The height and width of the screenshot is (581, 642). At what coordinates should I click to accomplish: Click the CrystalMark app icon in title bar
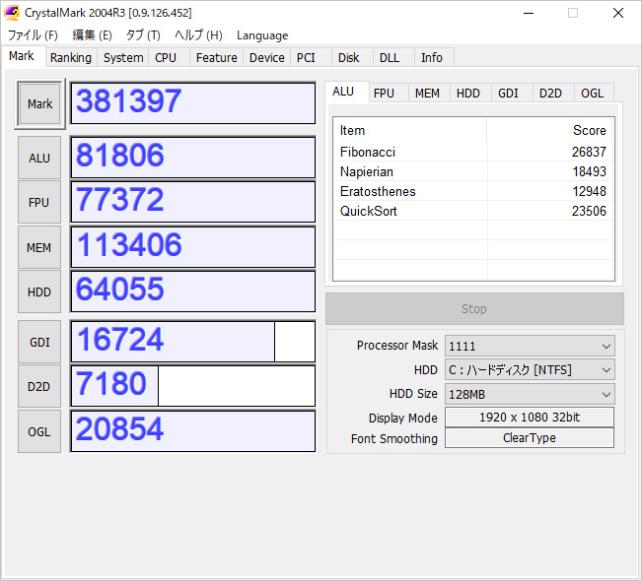[12, 13]
